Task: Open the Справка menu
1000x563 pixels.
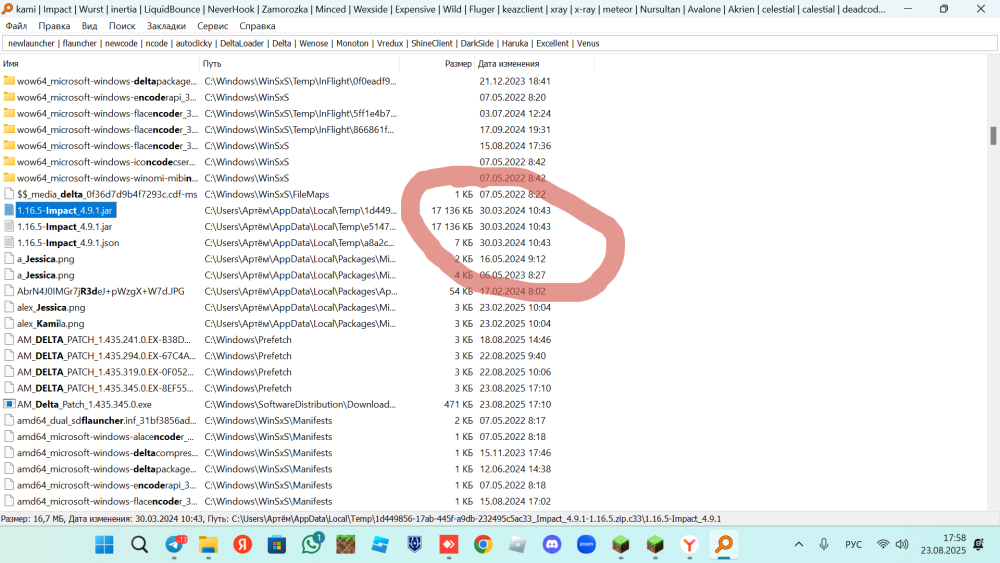Action: pyautogui.click(x=257, y=26)
